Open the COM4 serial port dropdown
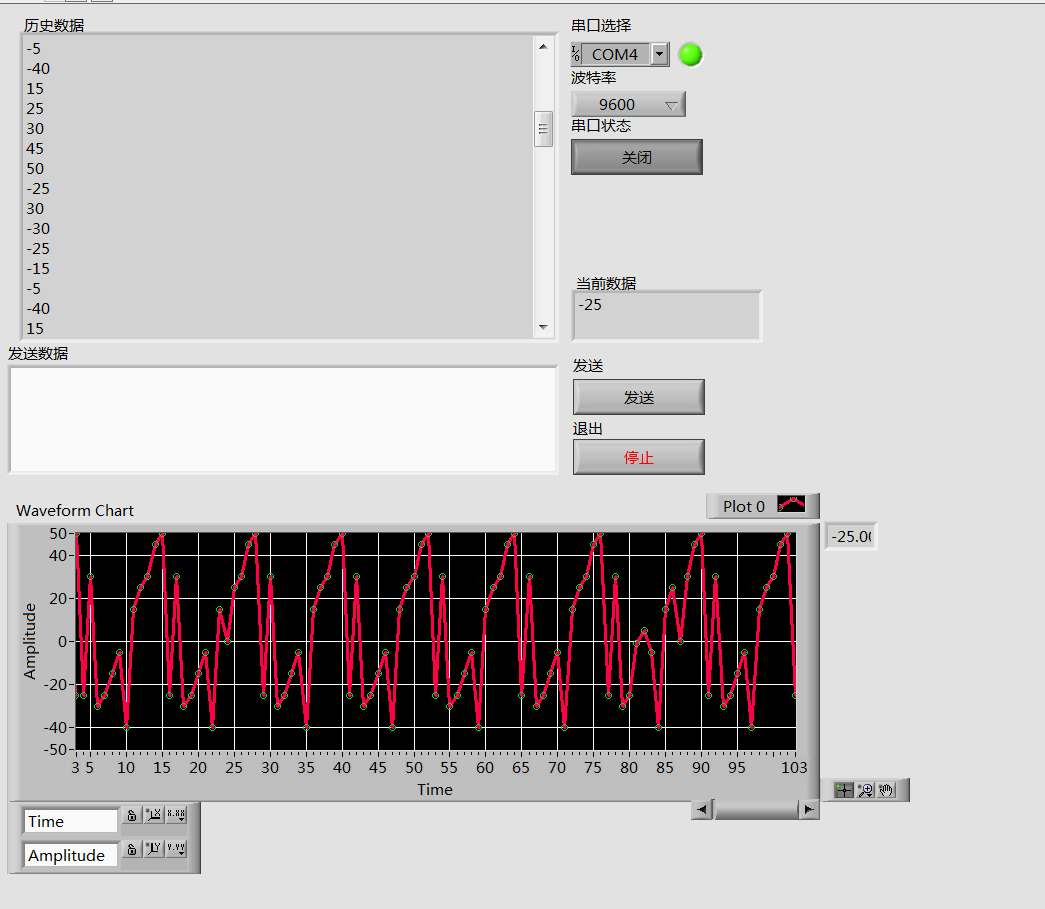 659,54
